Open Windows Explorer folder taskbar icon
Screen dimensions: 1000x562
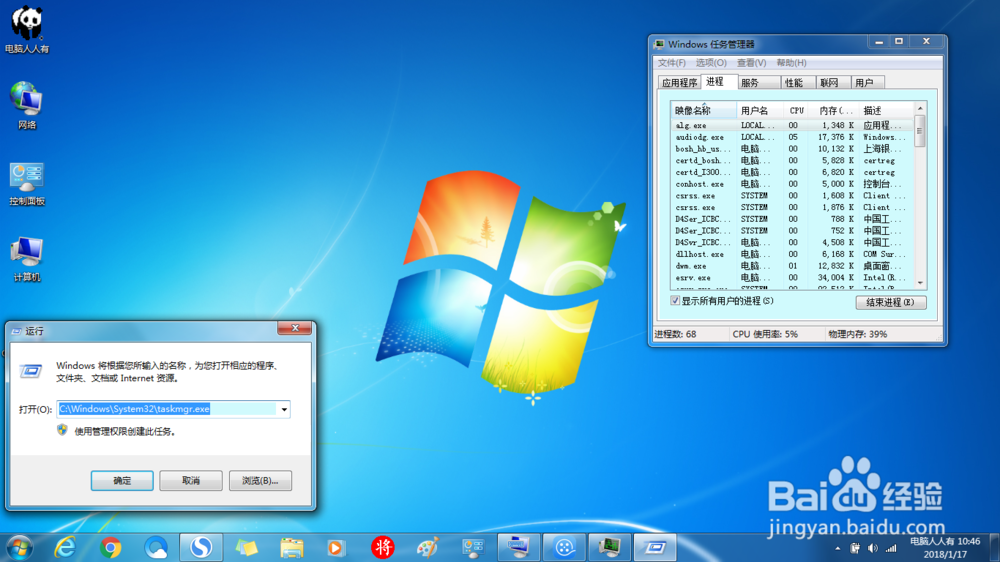[x=291, y=547]
